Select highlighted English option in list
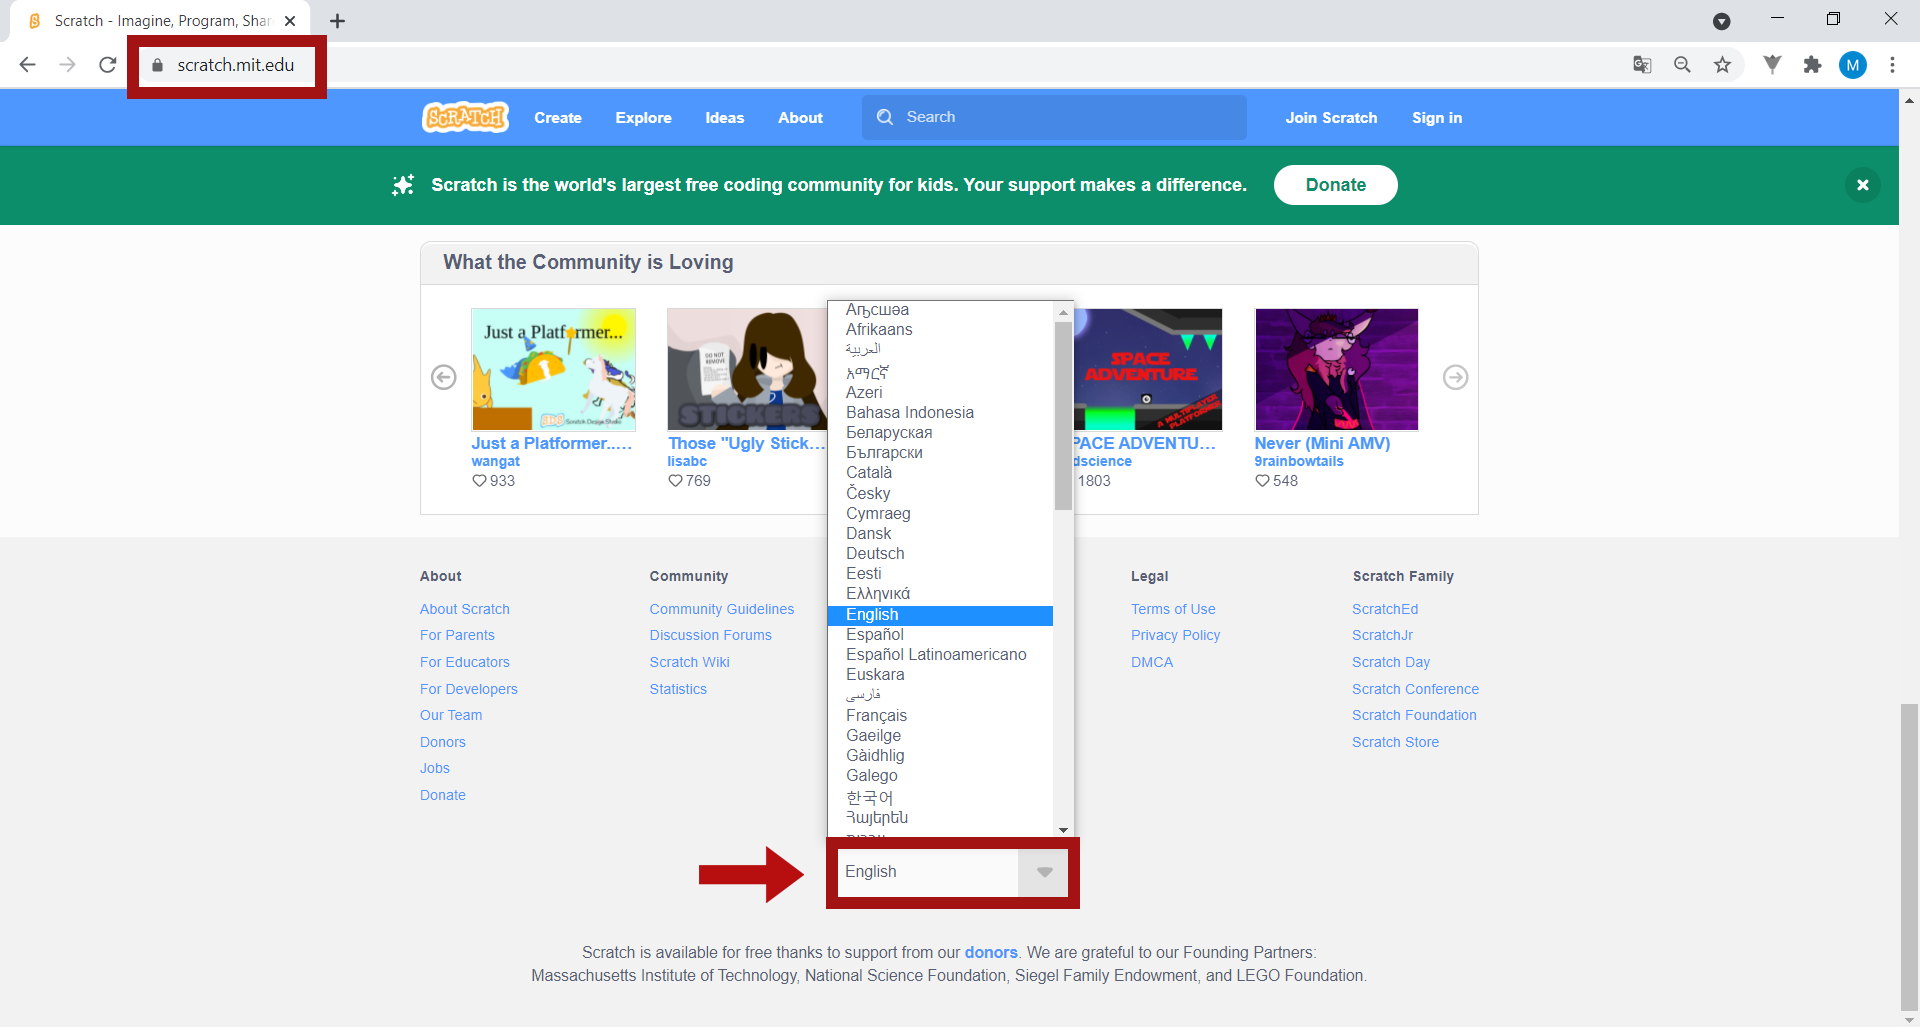This screenshot has width=1920, height=1027. (x=940, y=615)
